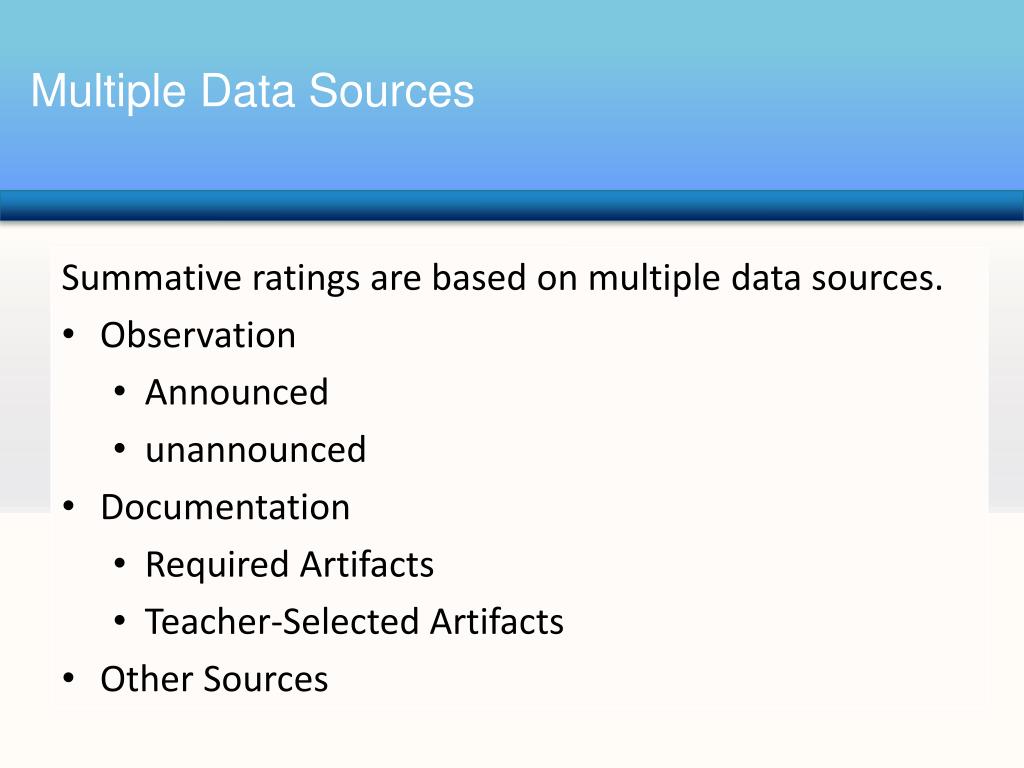The height and width of the screenshot is (768, 1024).
Task: Click the 'Multiple Data Sources' slide title
Action: click(x=252, y=92)
